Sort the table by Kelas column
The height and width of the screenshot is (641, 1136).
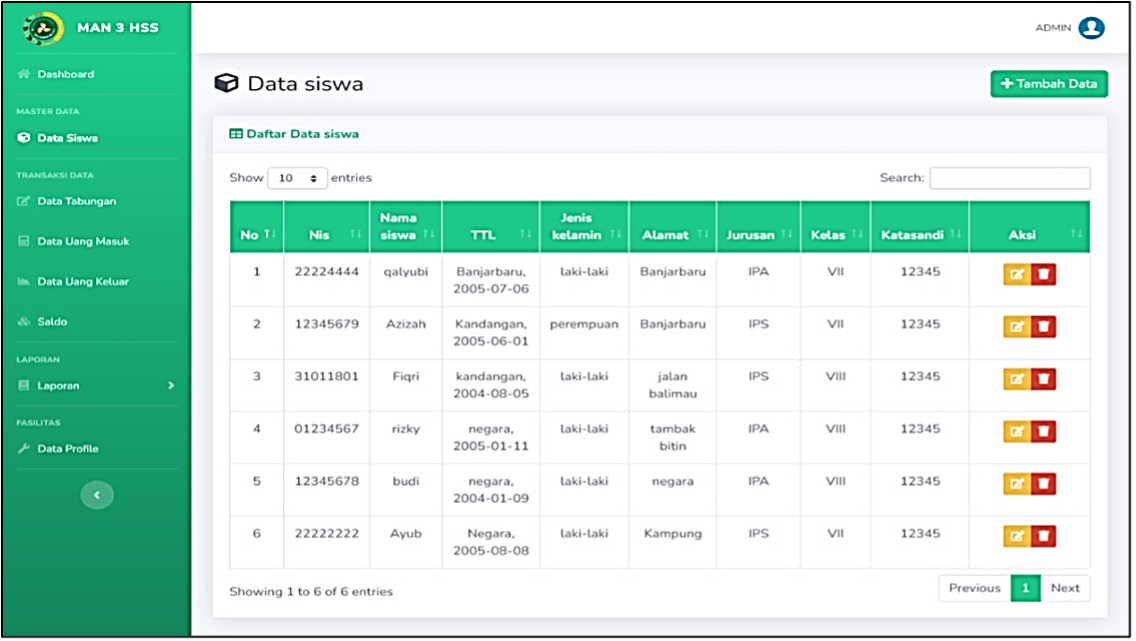836,235
